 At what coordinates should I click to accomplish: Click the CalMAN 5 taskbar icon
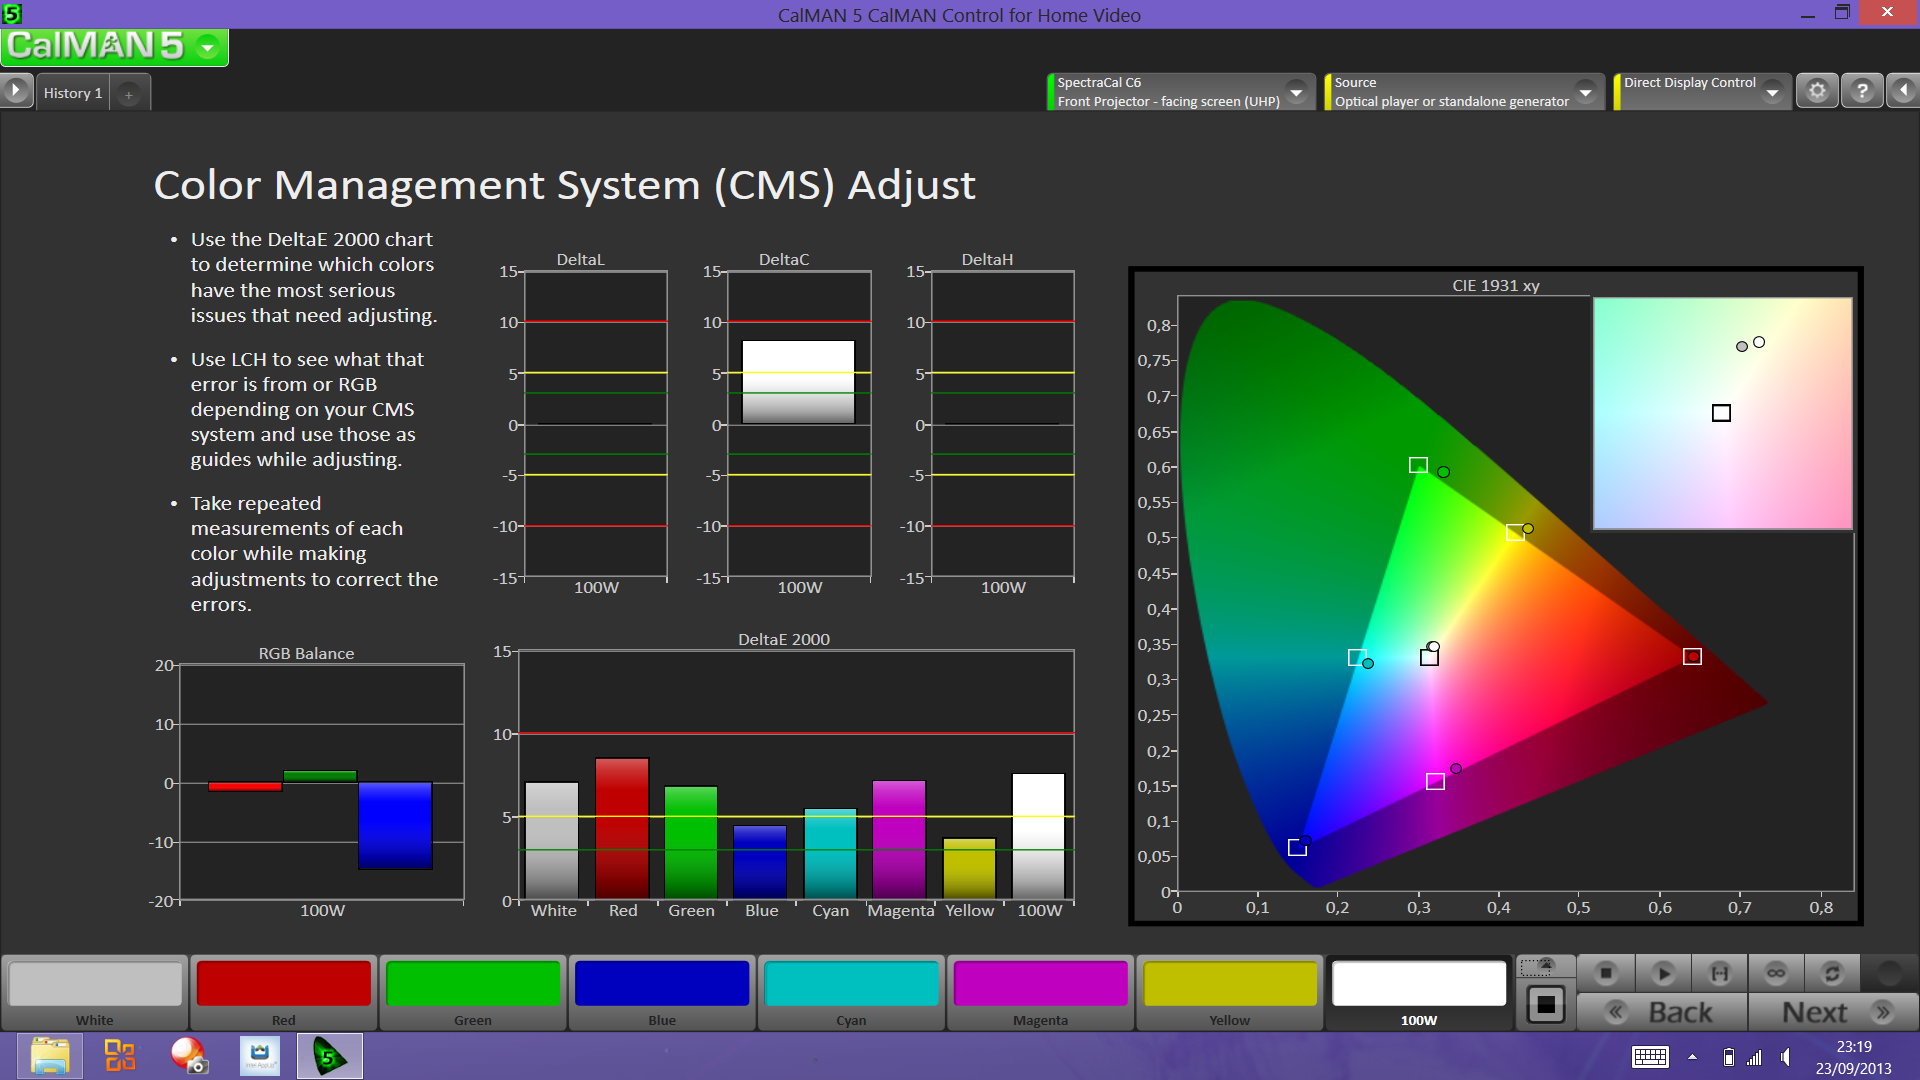(330, 1056)
